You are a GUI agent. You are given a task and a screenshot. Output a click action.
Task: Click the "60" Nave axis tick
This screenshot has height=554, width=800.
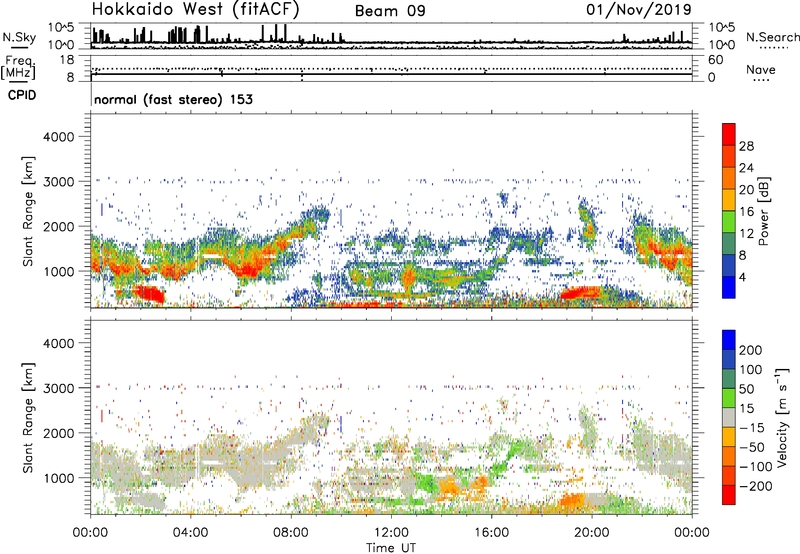click(715, 60)
